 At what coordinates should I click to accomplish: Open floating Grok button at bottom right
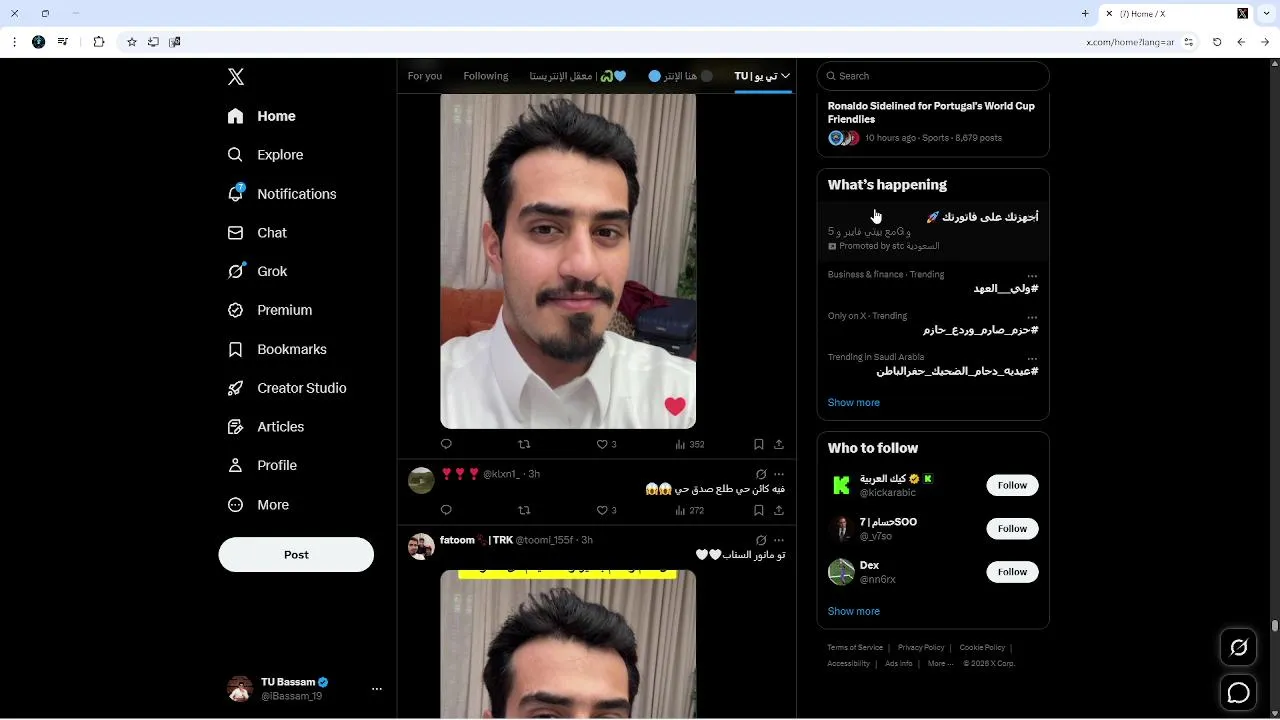click(x=1239, y=648)
